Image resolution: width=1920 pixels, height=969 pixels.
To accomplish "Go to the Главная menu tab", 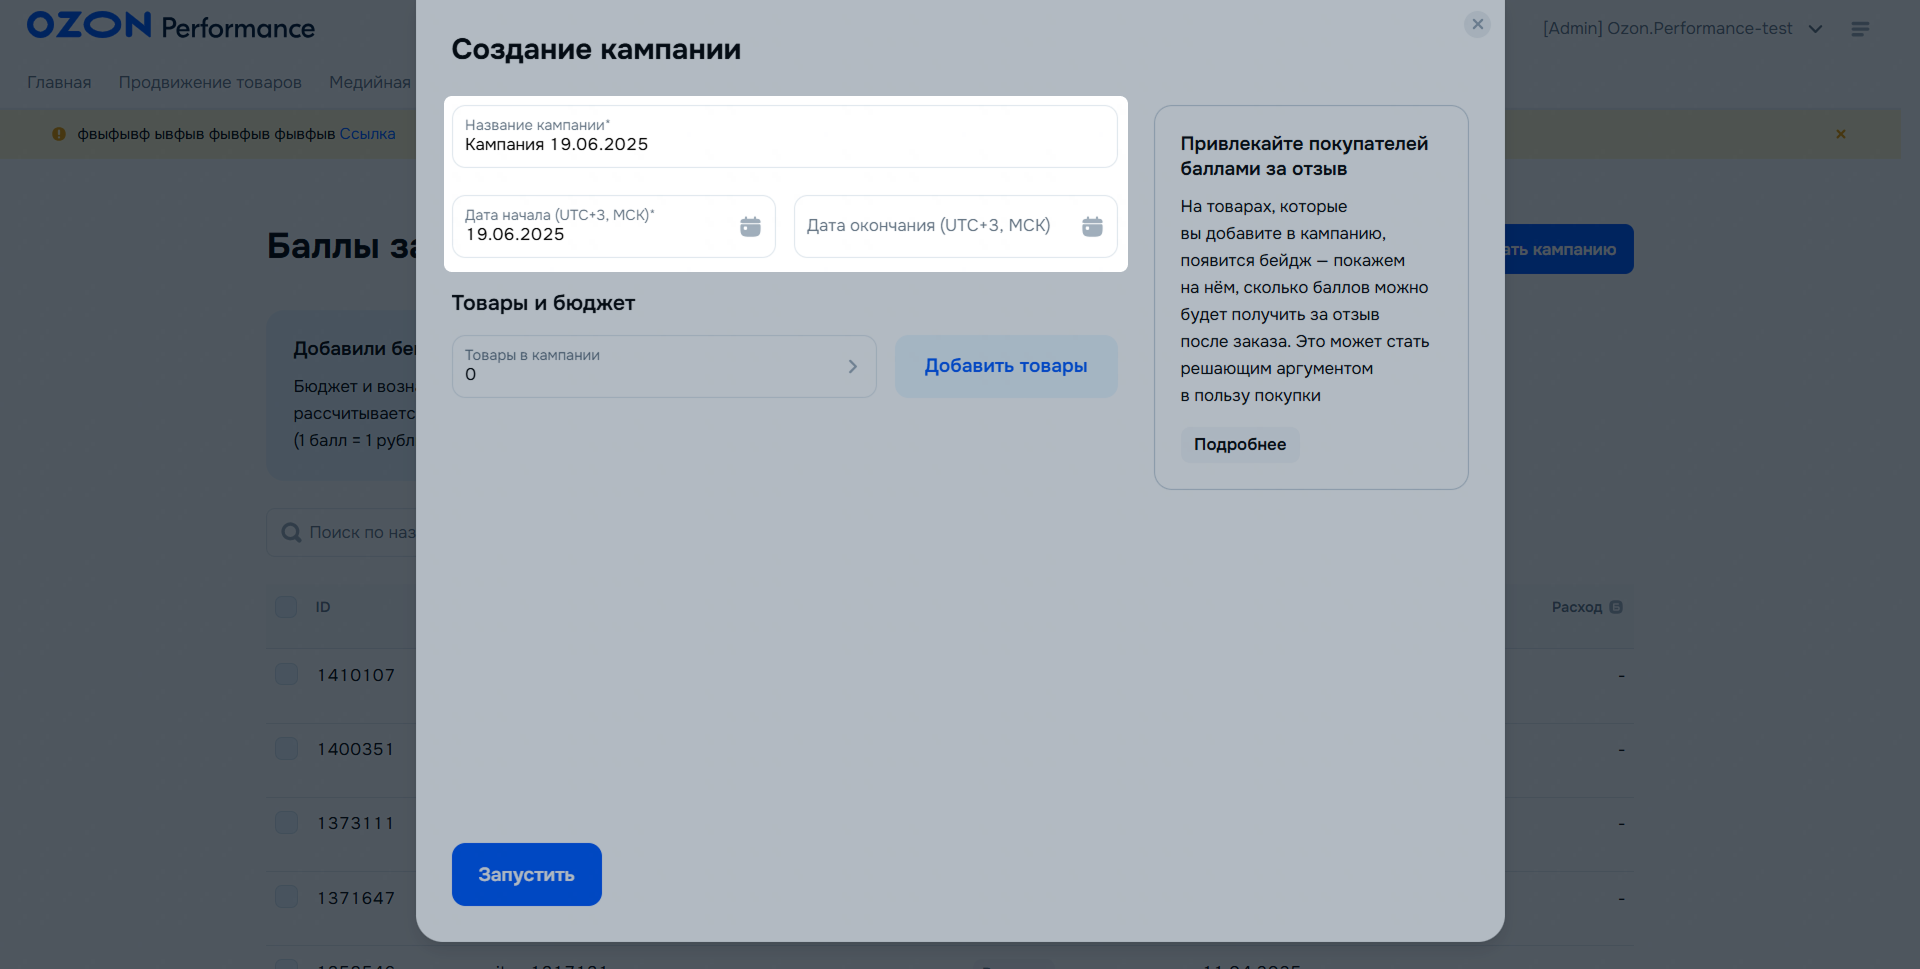I will (x=59, y=82).
